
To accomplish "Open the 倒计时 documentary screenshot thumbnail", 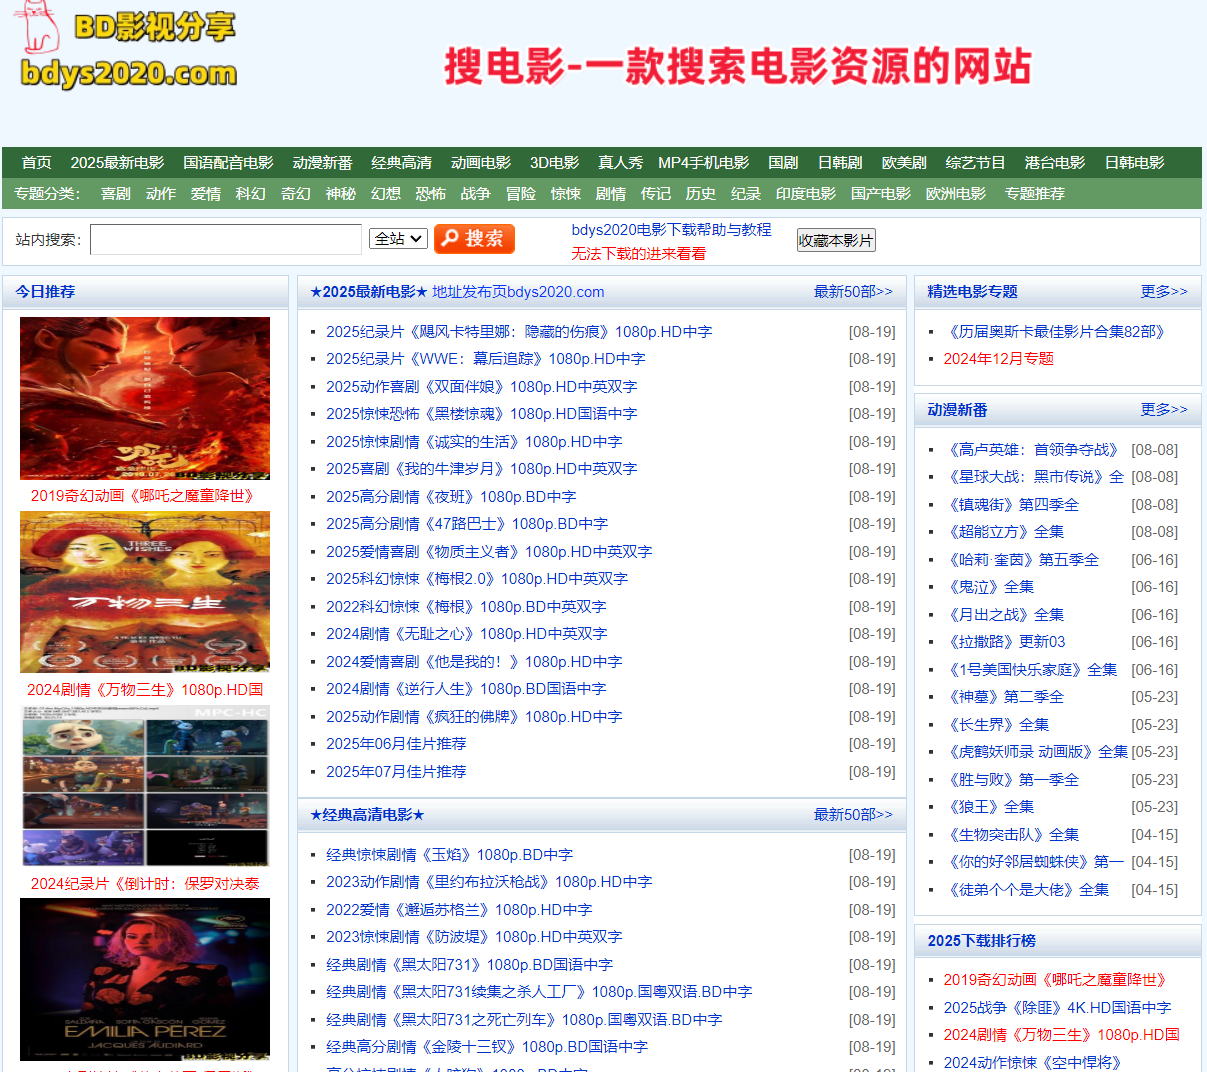I will 145,786.
